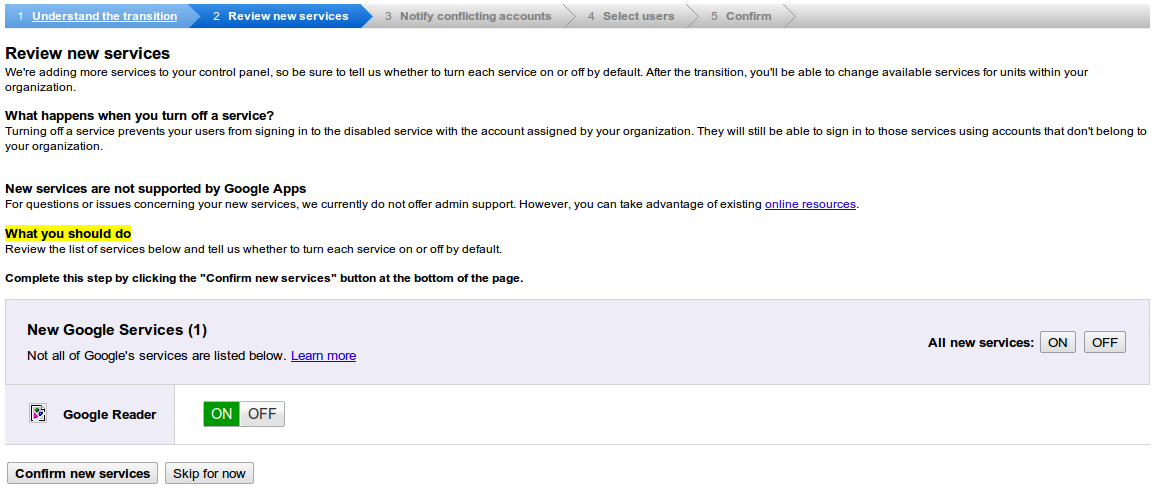This screenshot has width=1158, height=488.
Task: Click the New Google Services (1) title
Action: tap(117, 330)
